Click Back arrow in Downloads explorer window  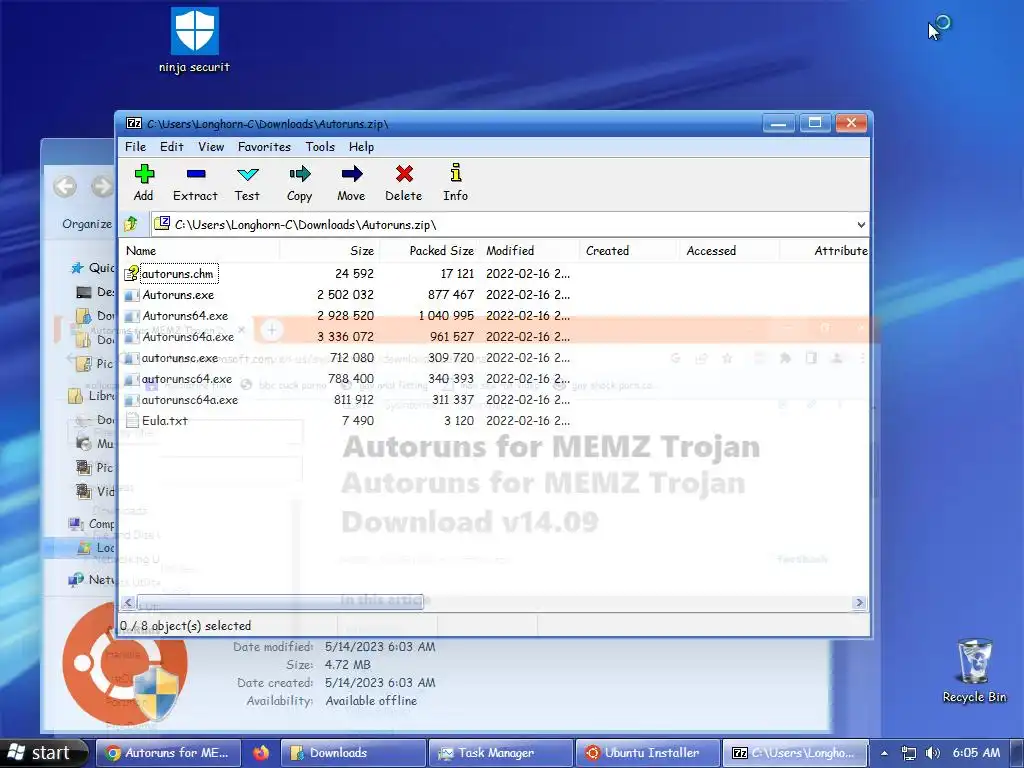(x=65, y=187)
